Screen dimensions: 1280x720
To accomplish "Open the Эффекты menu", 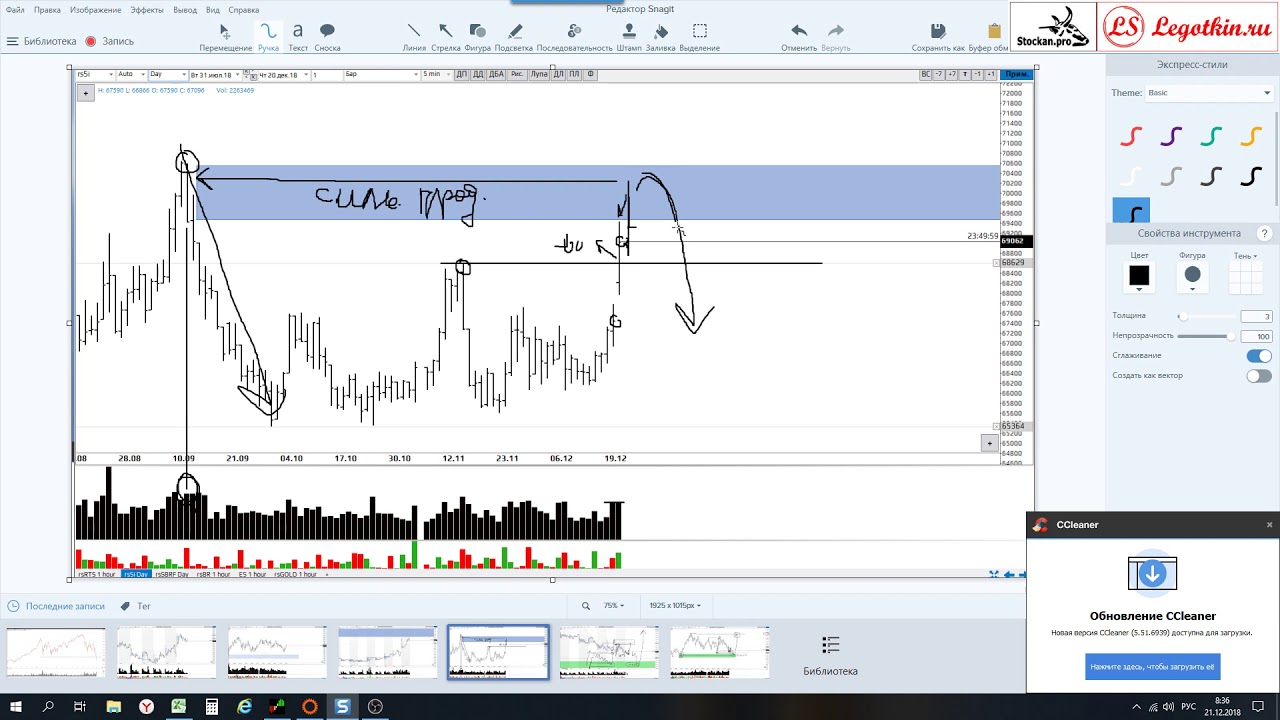I will point(147,10).
